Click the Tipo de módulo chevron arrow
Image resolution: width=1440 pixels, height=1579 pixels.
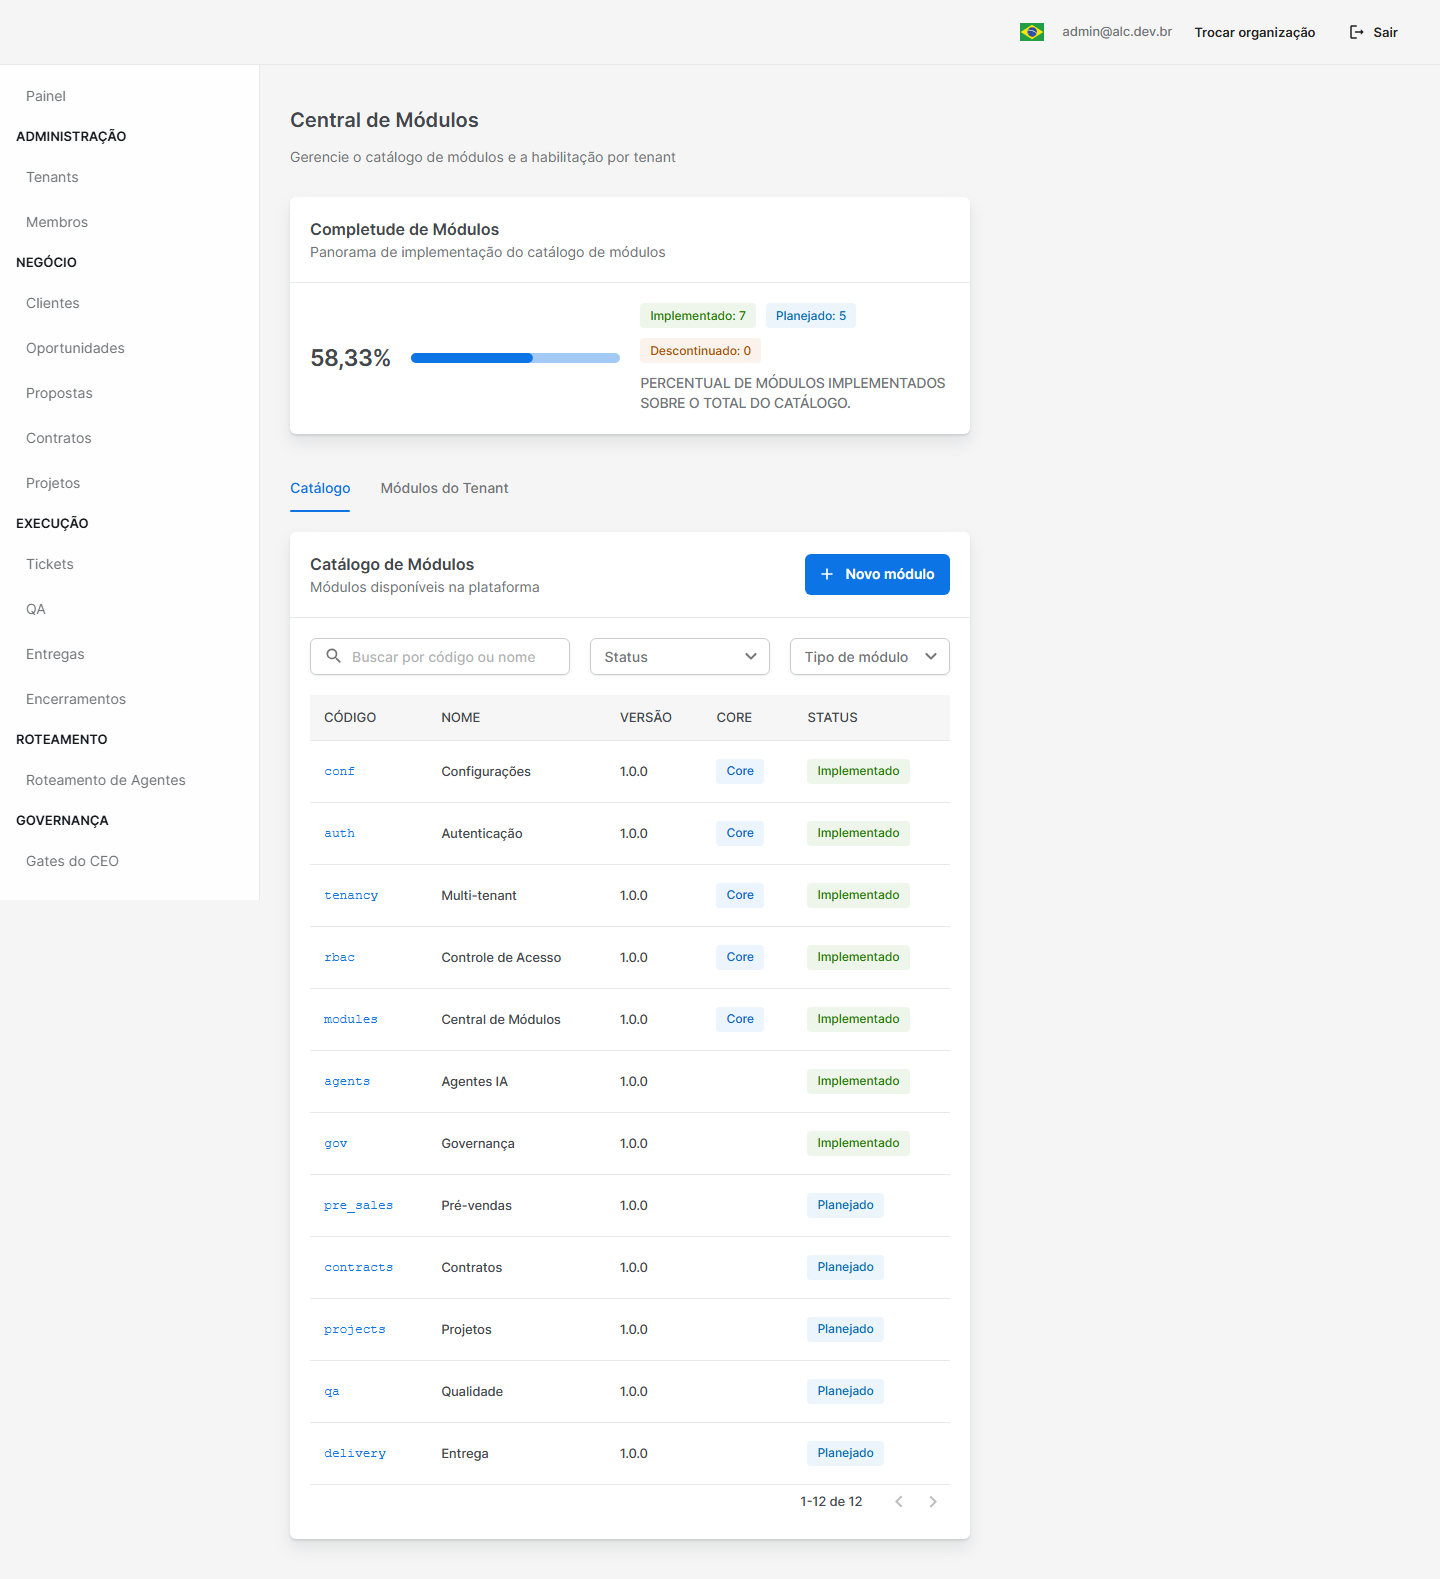[931, 657]
